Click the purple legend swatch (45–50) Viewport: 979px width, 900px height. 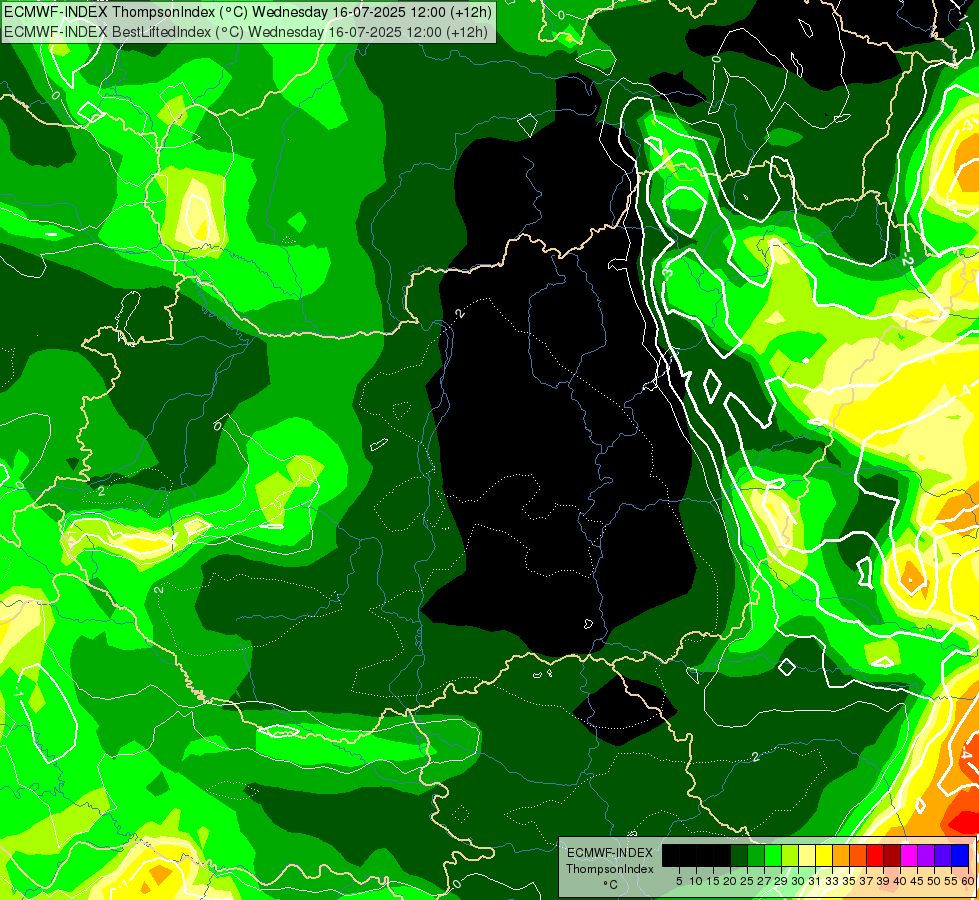[927, 855]
